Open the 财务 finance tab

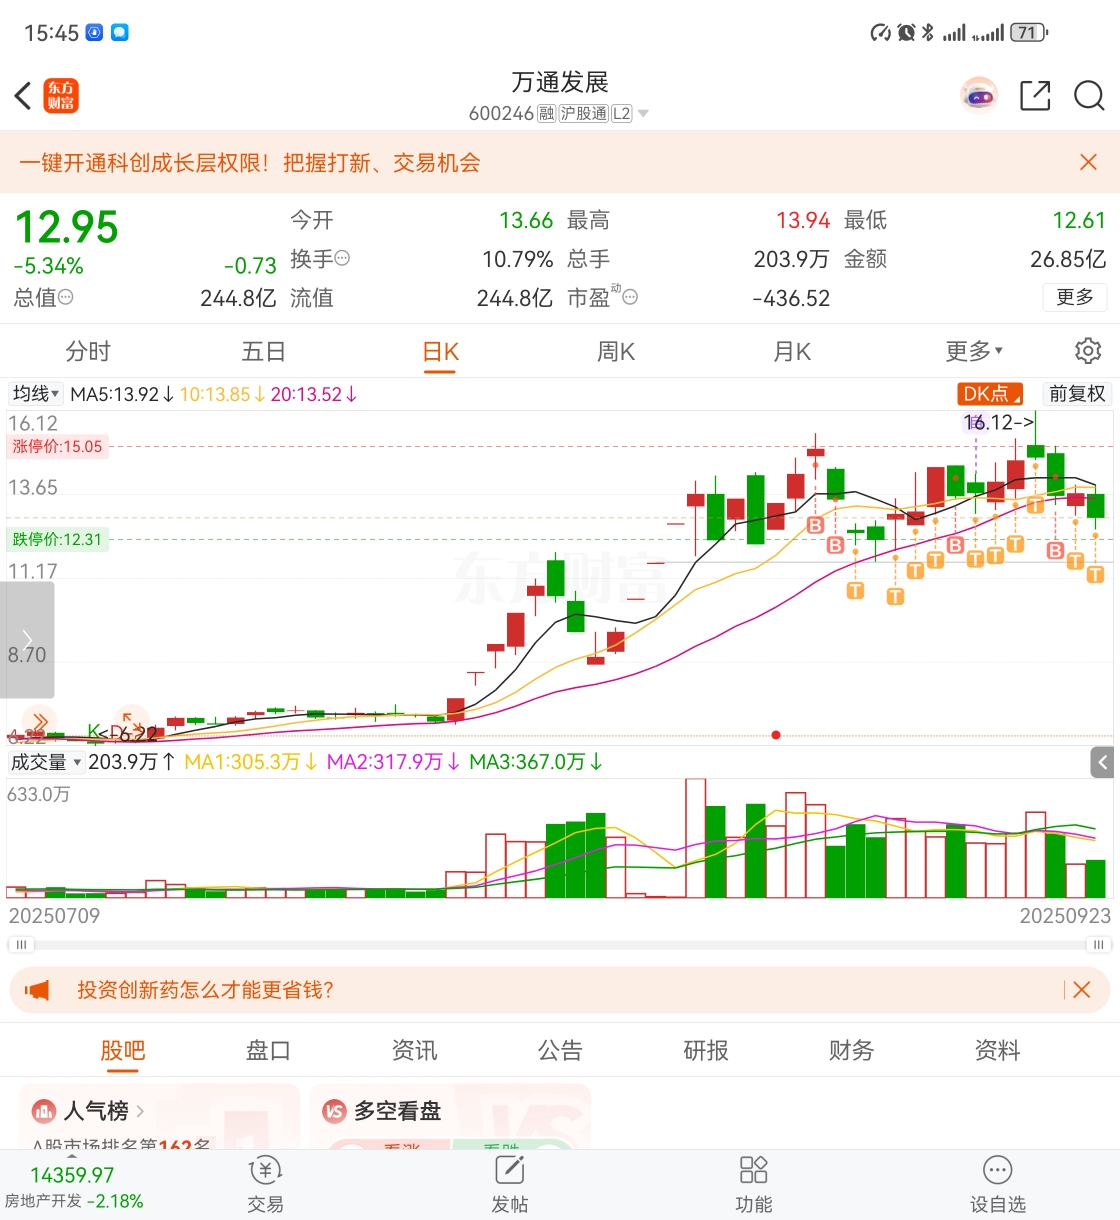click(x=851, y=1050)
